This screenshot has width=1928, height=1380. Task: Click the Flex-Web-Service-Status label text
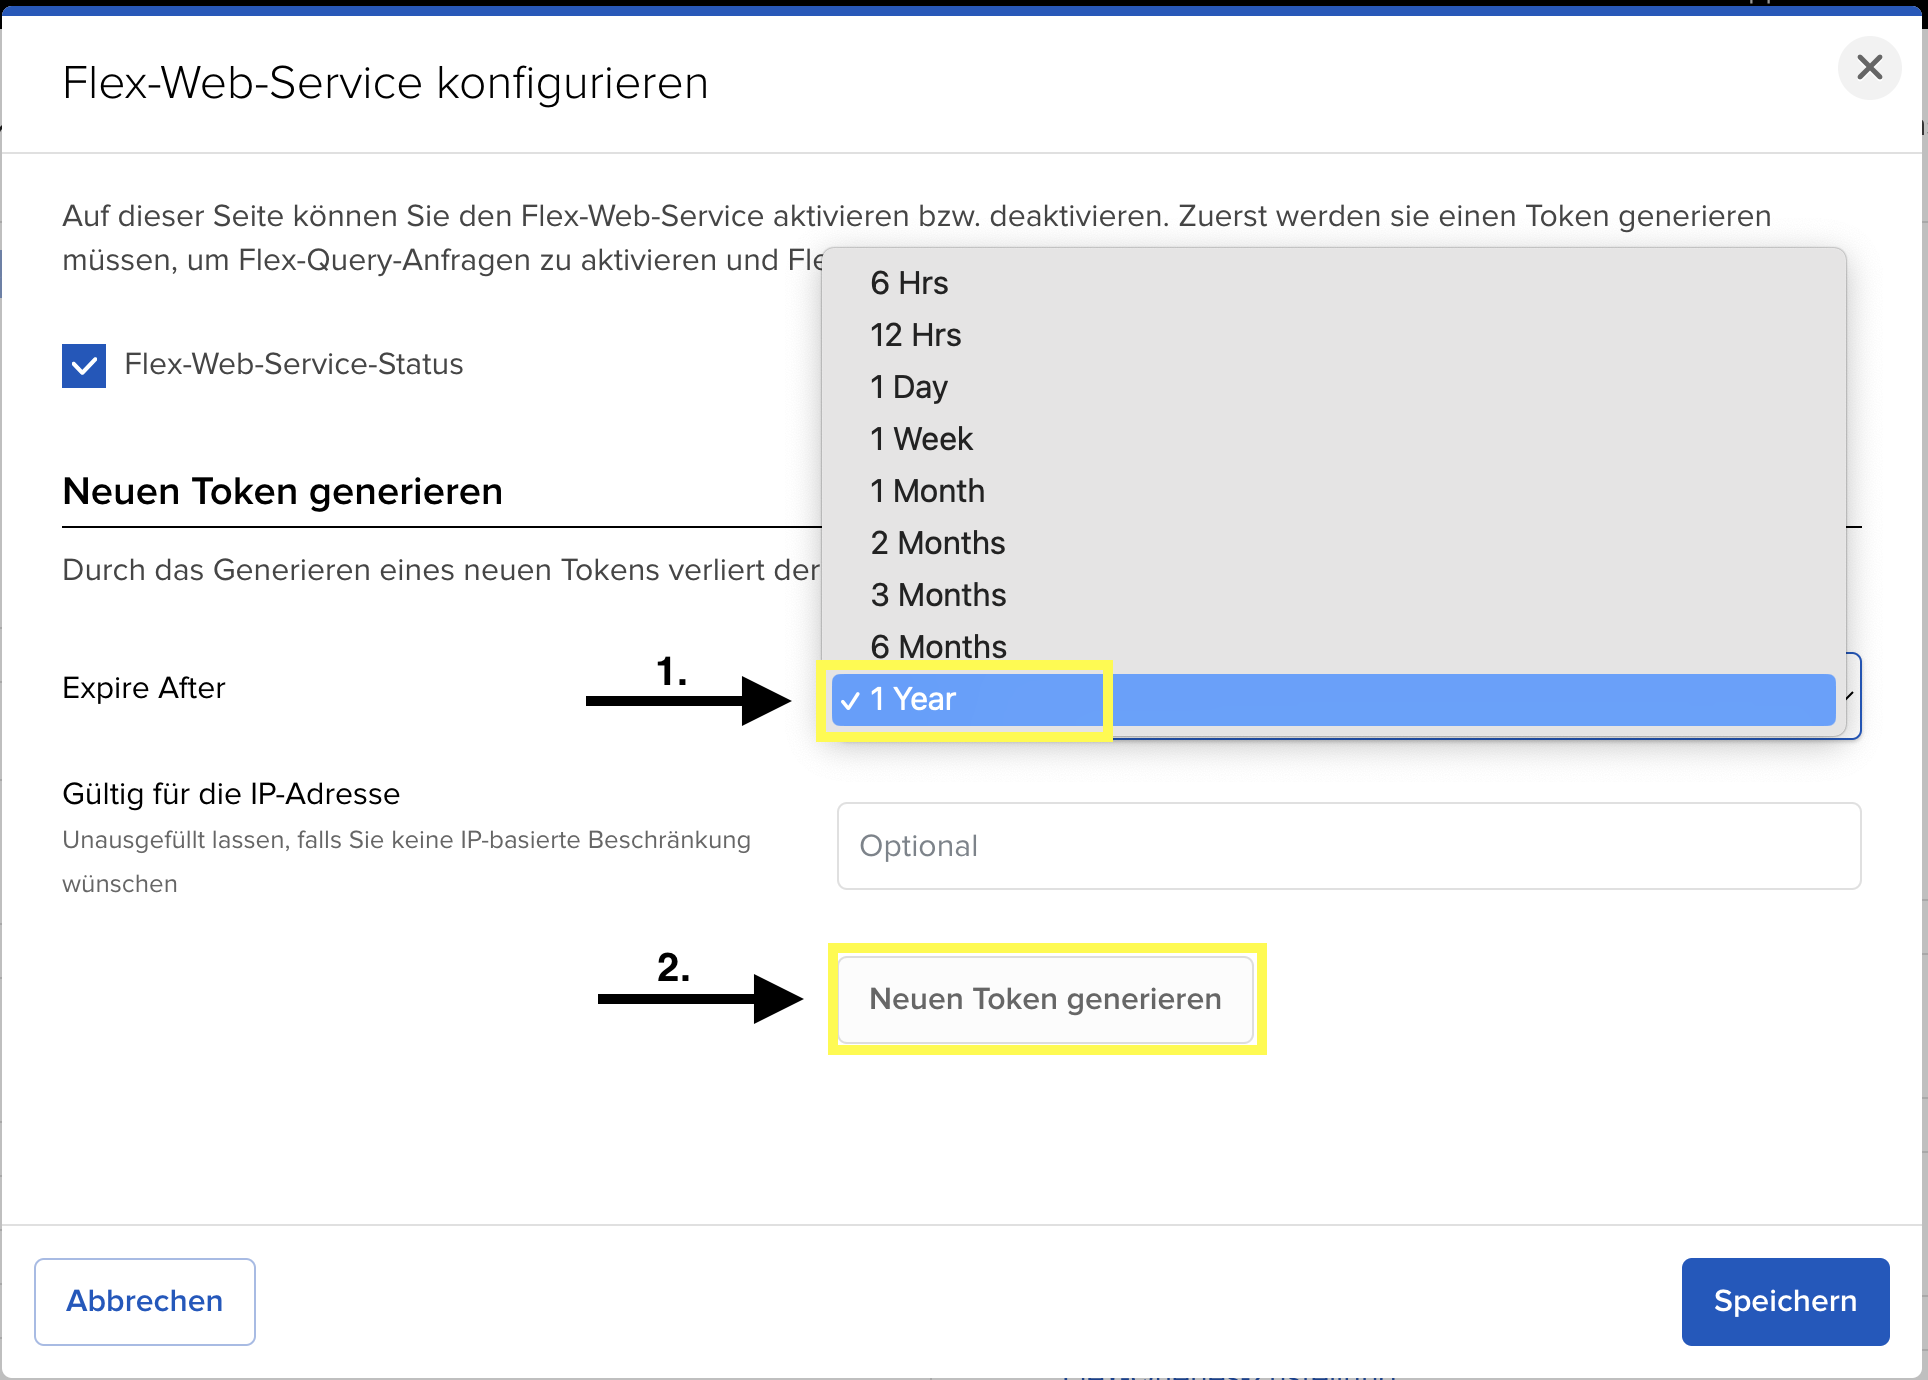pos(293,364)
